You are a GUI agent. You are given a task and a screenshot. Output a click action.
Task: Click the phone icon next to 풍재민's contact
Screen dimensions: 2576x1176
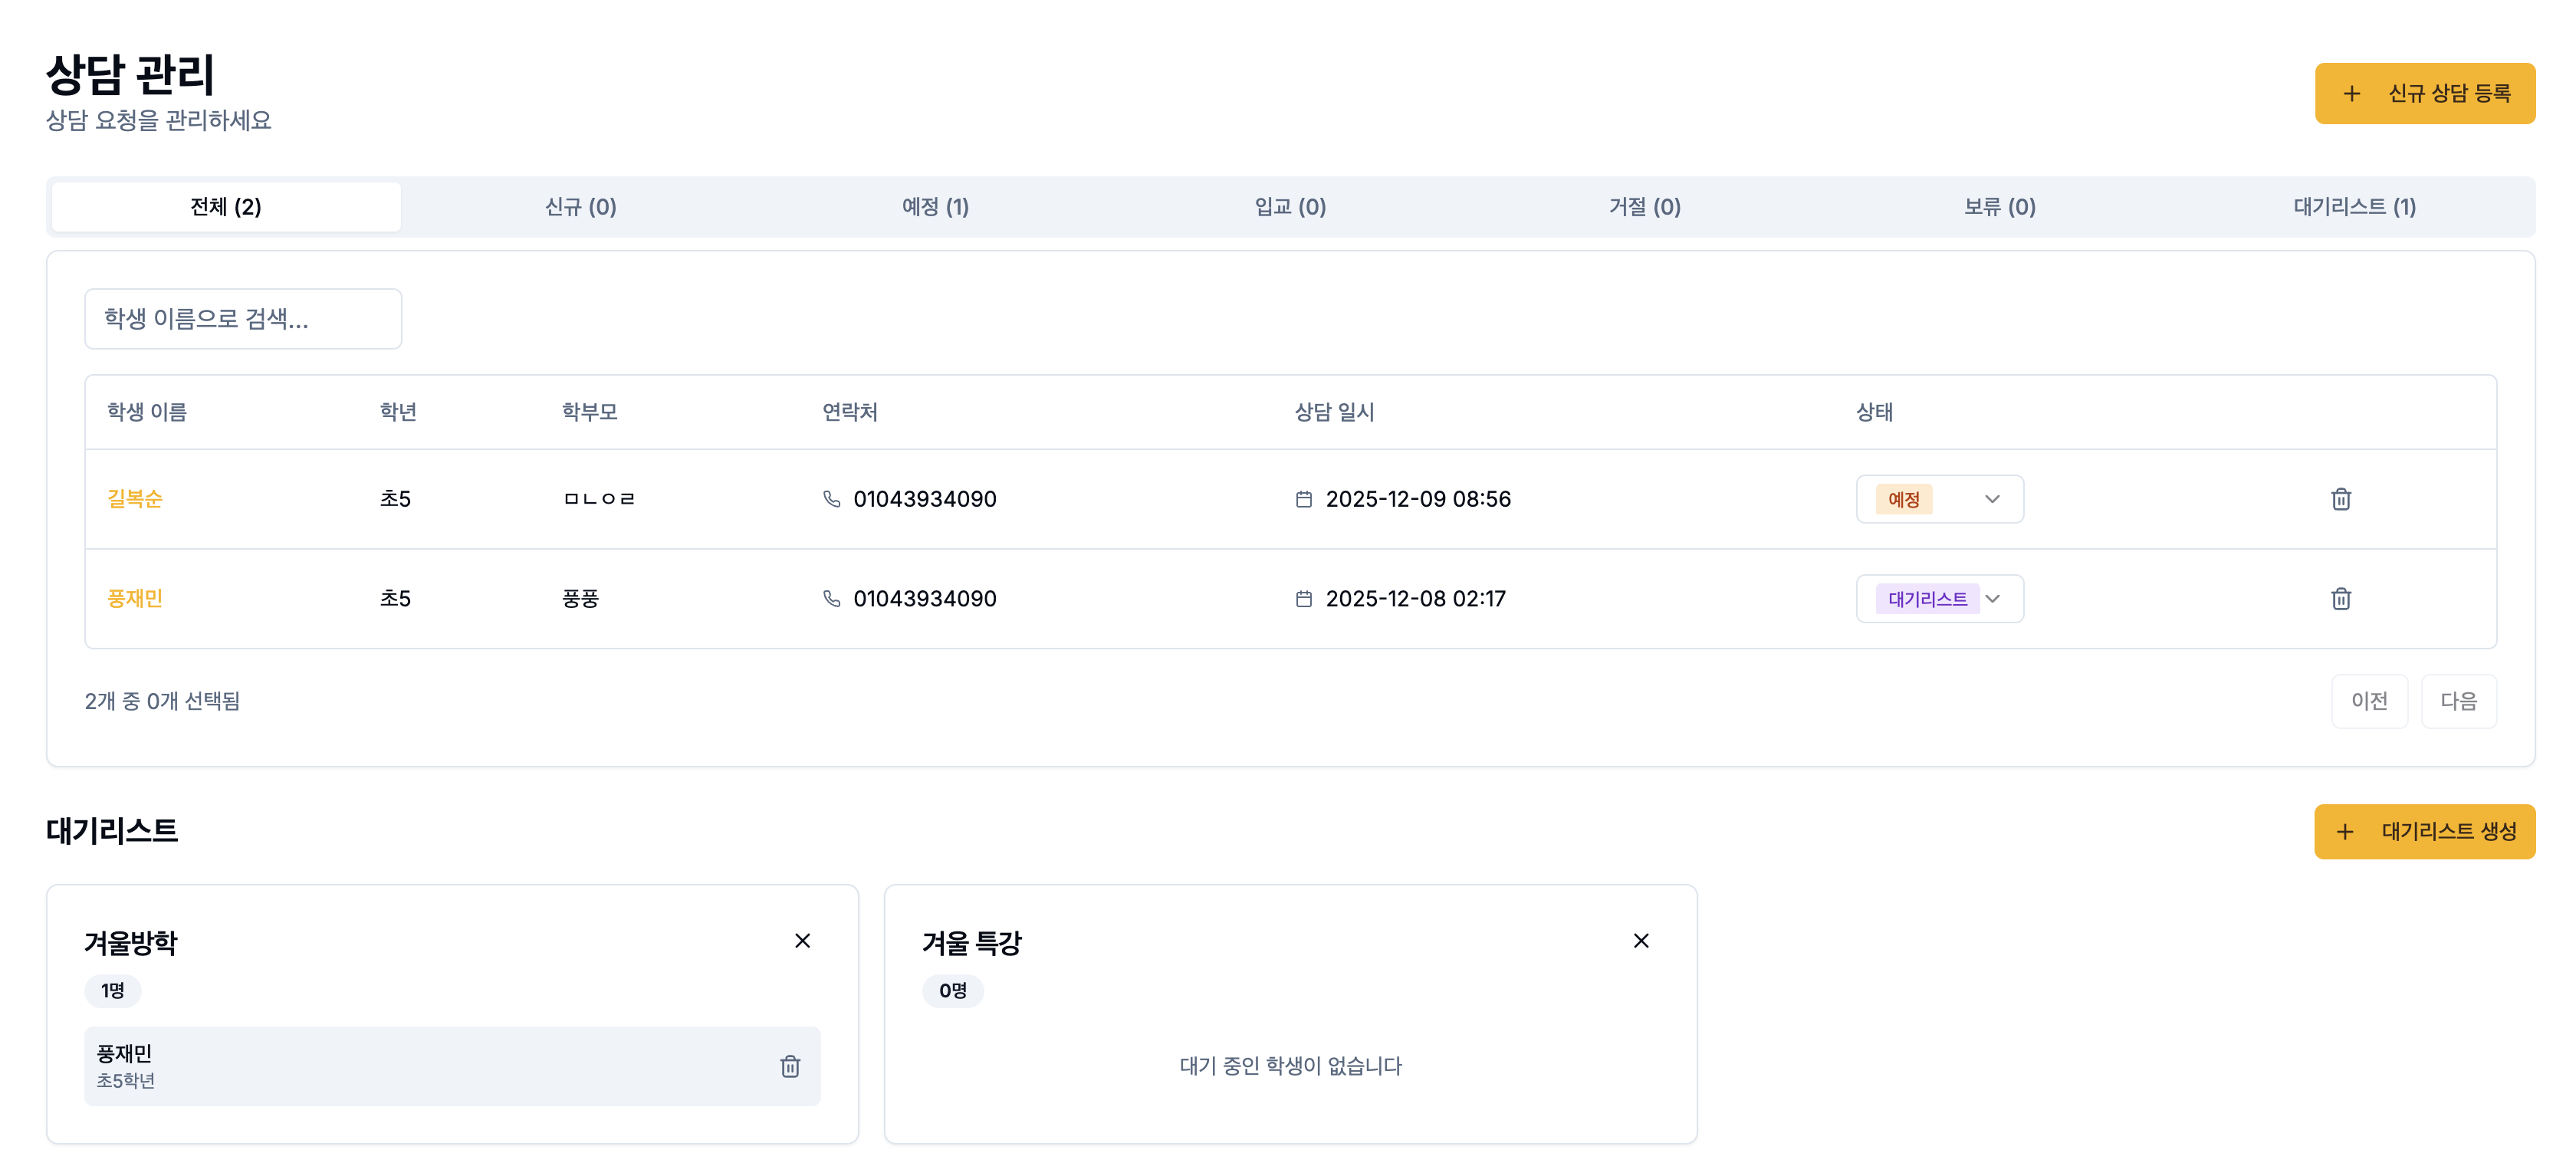click(x=832, y=598)
